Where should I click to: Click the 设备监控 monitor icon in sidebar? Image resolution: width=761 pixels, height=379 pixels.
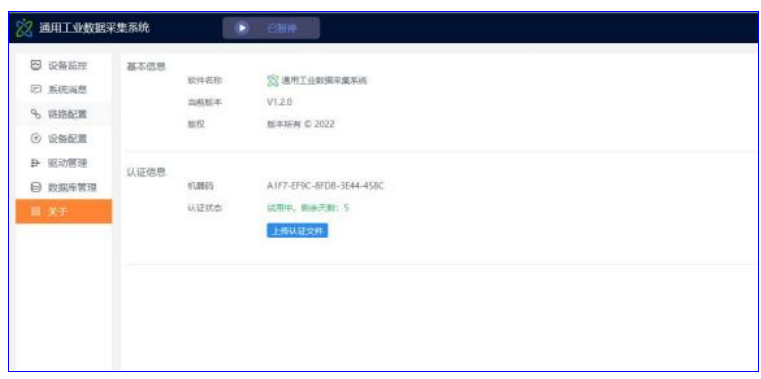click(x=36, y=65)
